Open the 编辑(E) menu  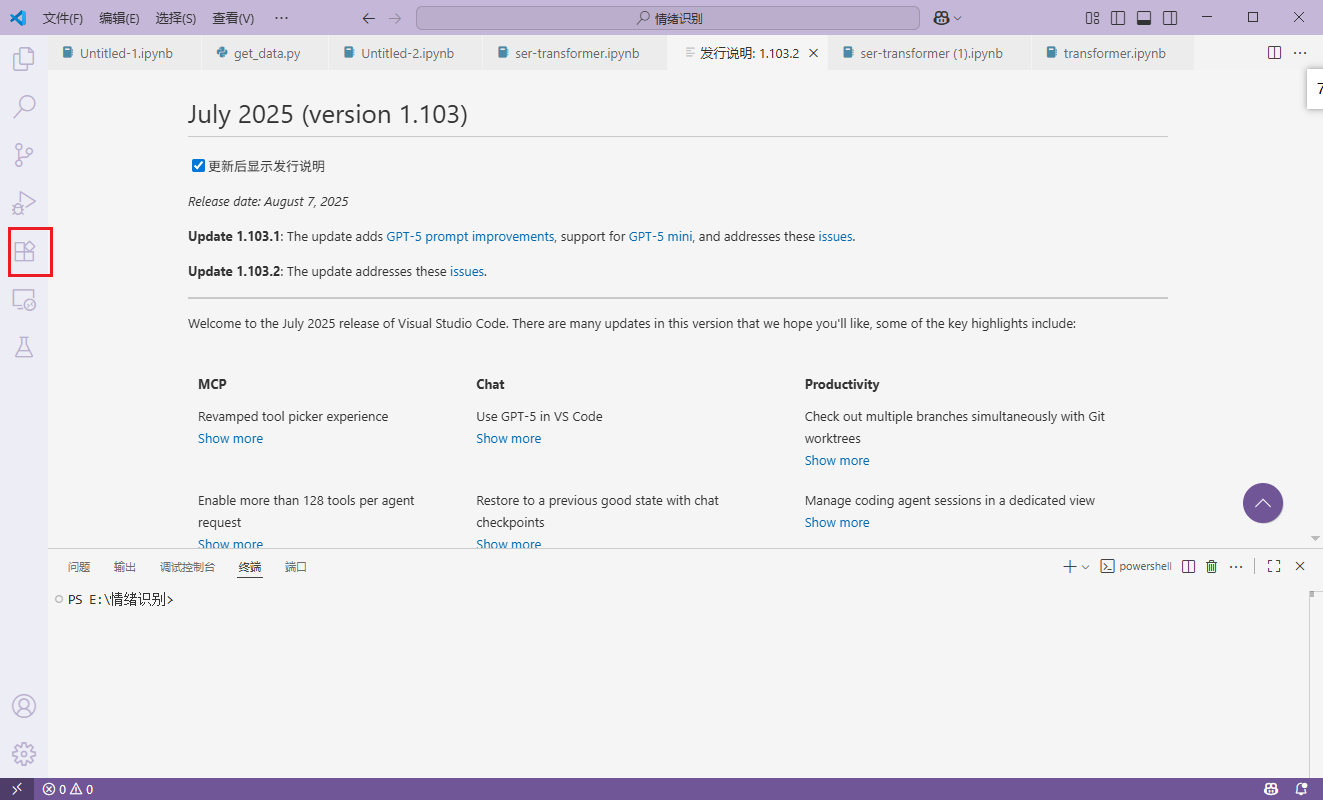coord(119,18)
